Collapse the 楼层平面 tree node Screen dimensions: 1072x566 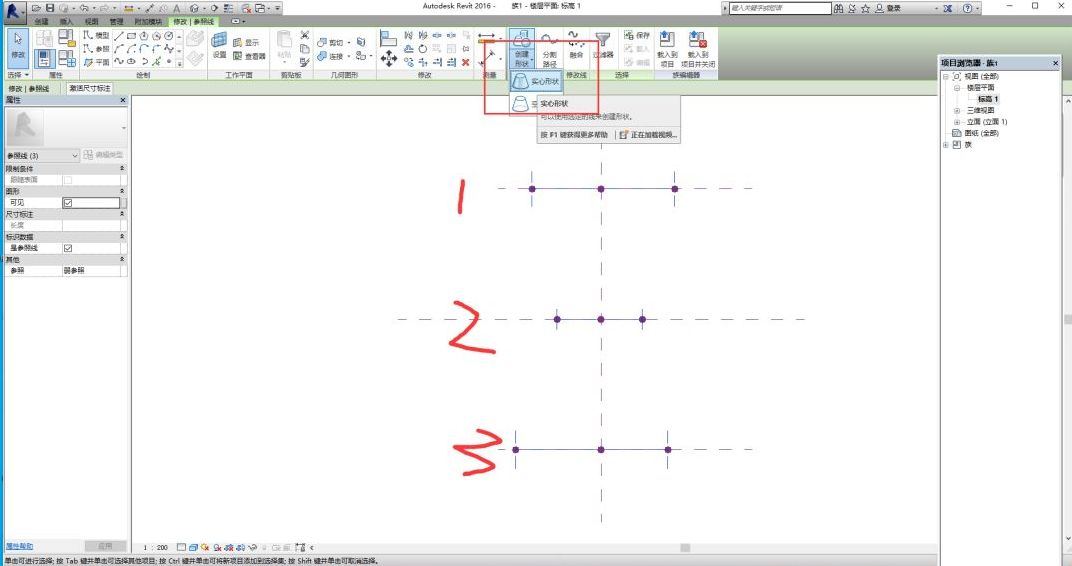coord(957,88)
